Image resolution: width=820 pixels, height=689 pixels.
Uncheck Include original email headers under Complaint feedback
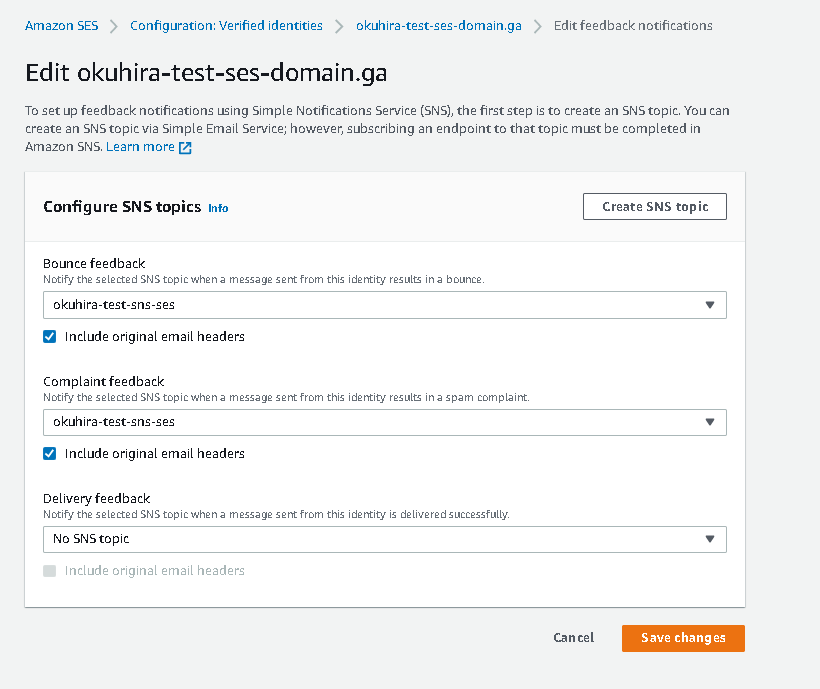[x=50, y=454]
